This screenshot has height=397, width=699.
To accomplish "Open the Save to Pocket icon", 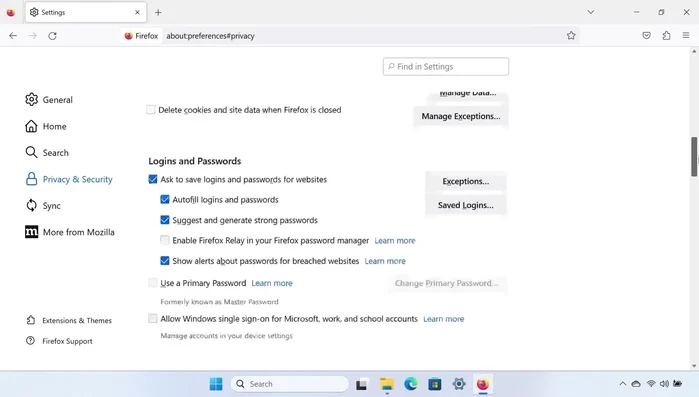I will (646, 36).
